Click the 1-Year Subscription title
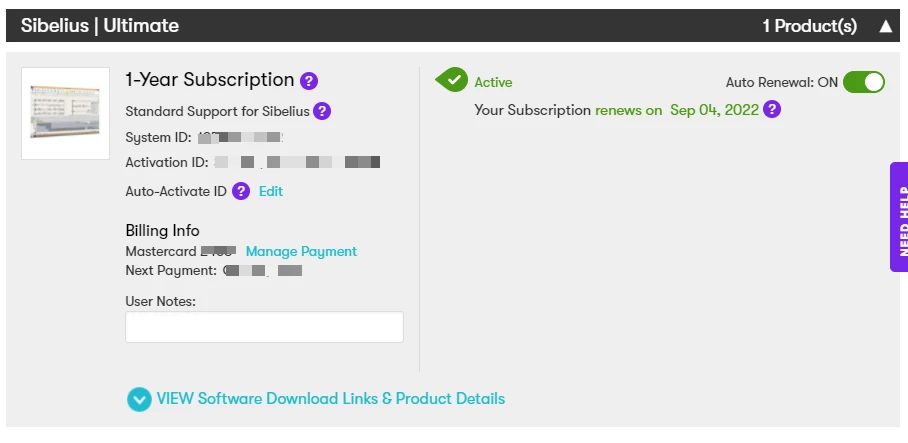 (x=209, y=80)
